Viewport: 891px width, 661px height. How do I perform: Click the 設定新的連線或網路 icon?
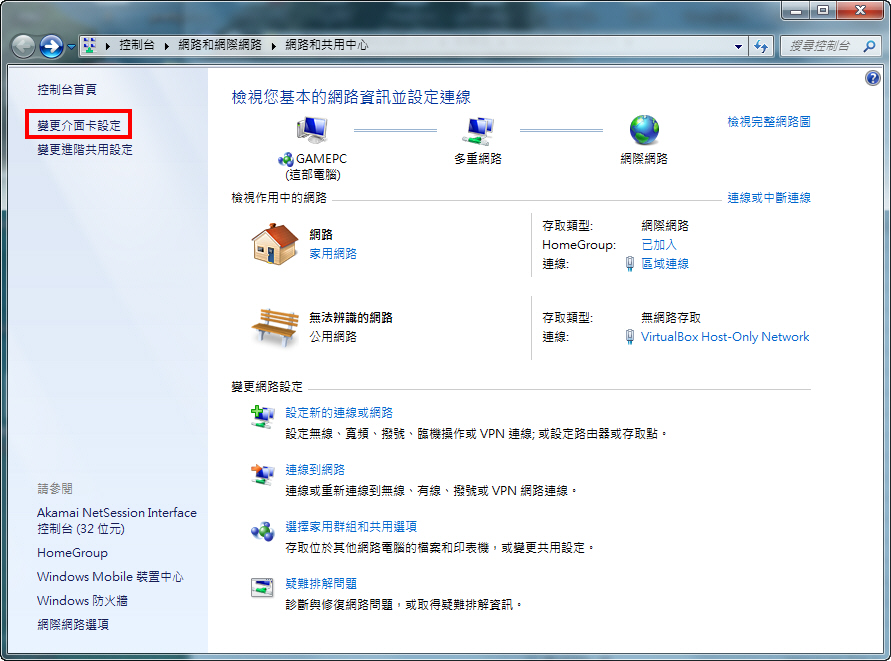263,418
